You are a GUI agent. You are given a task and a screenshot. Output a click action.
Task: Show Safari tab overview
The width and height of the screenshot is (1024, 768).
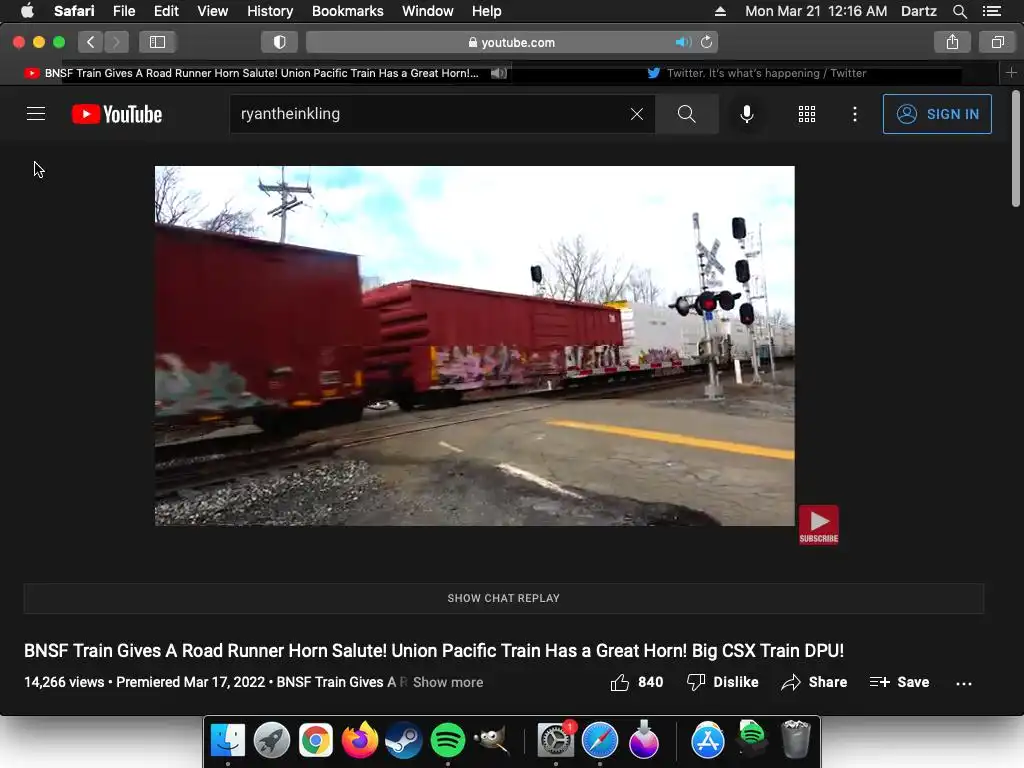click(997, 42)
